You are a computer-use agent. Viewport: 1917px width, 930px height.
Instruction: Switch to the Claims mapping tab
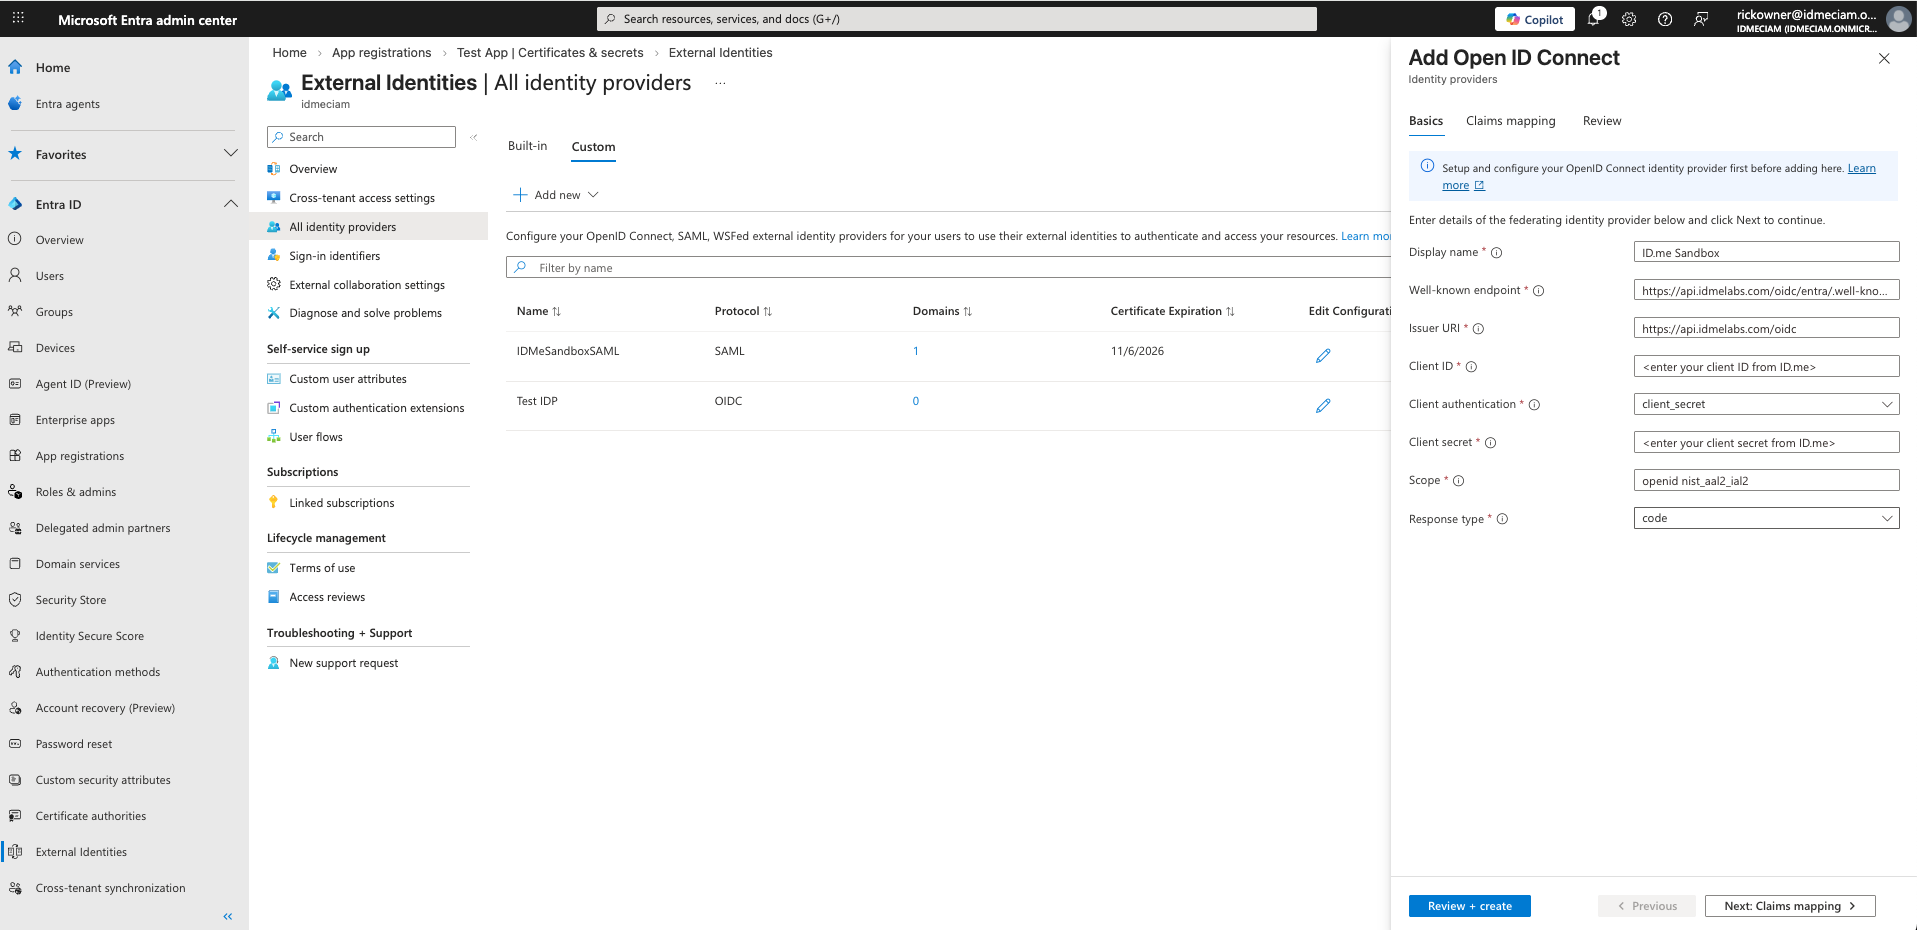pos(1510,120)
